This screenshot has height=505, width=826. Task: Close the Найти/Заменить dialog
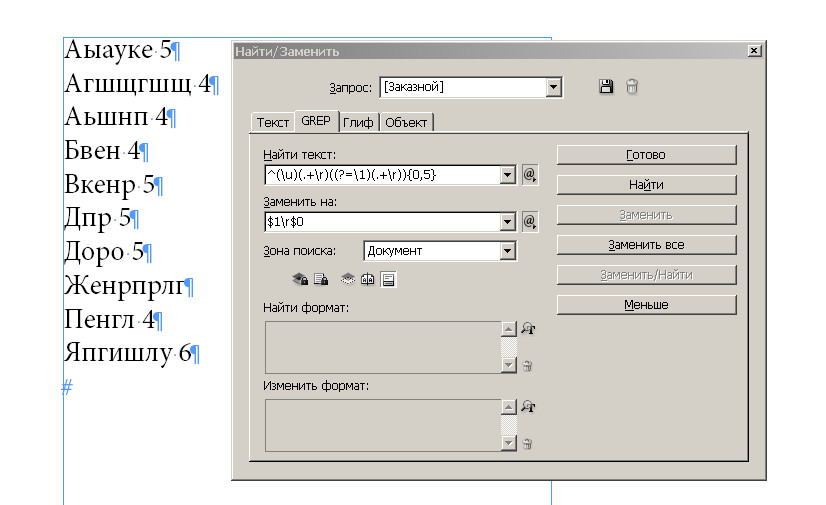pyautogui.click(x=754, y=51)
